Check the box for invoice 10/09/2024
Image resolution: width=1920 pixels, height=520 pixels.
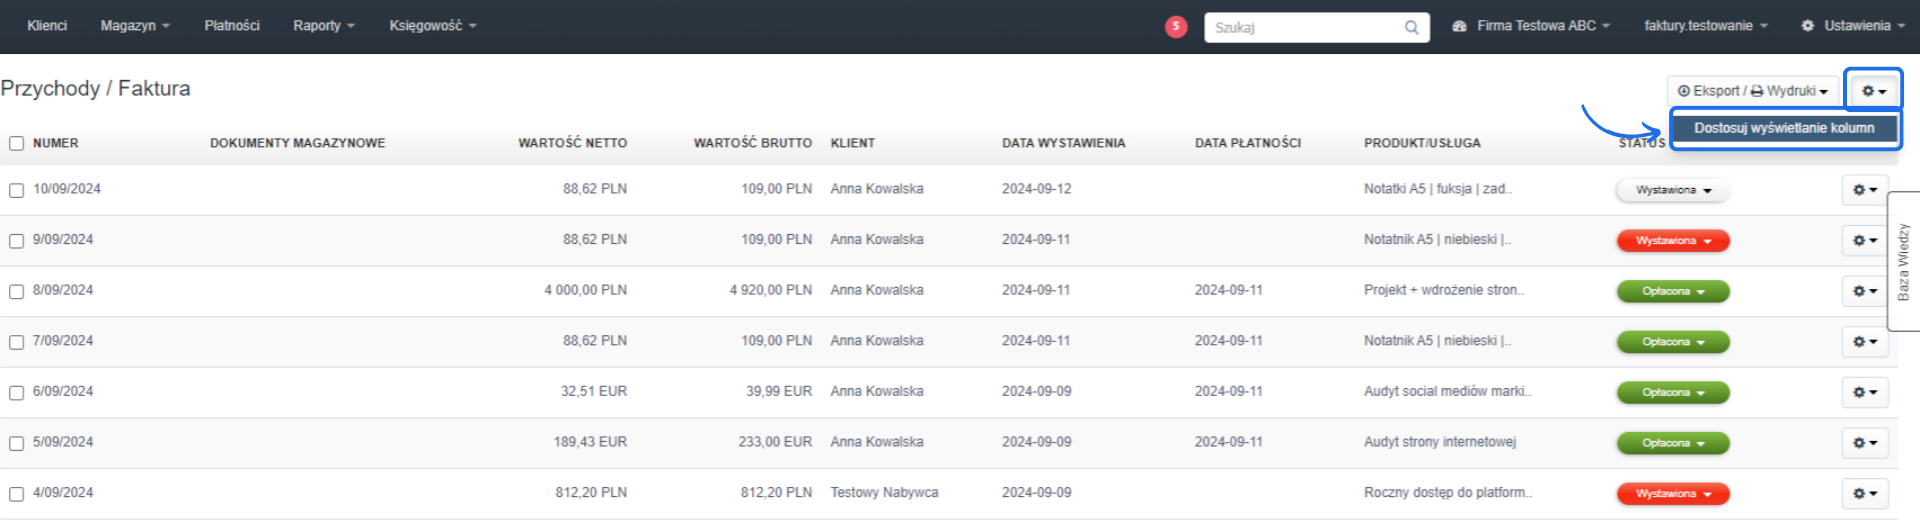click(17, 190)
